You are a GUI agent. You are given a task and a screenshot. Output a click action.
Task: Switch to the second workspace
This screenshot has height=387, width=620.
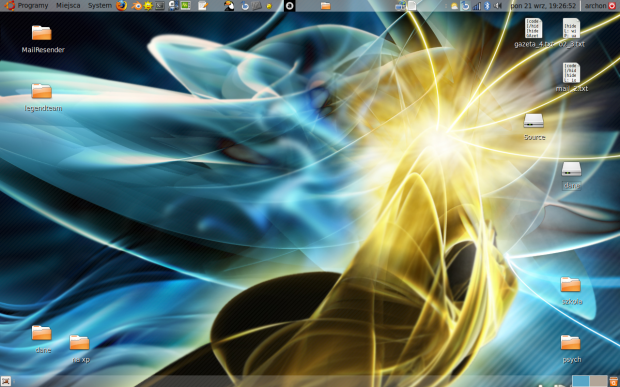pyautogui.click(x=598, y=381)
